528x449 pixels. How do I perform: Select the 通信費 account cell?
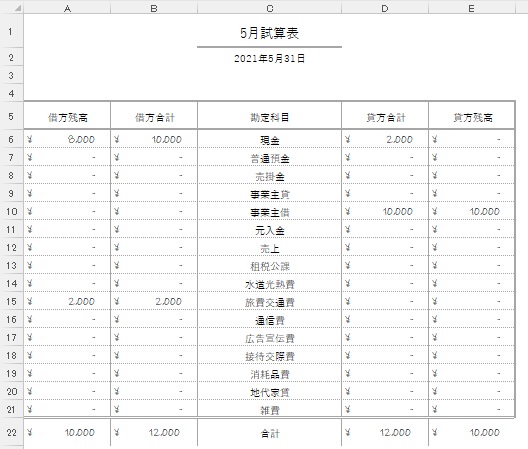[269, 319]
